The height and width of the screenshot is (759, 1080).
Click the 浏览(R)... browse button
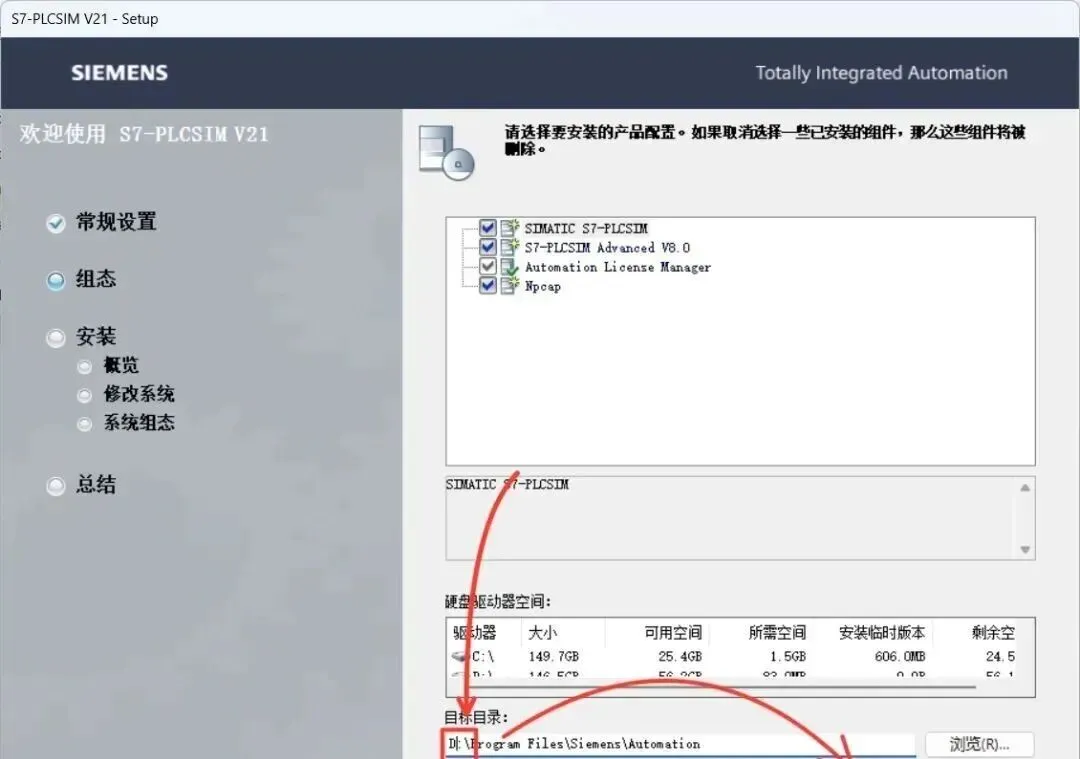[979, 744]
